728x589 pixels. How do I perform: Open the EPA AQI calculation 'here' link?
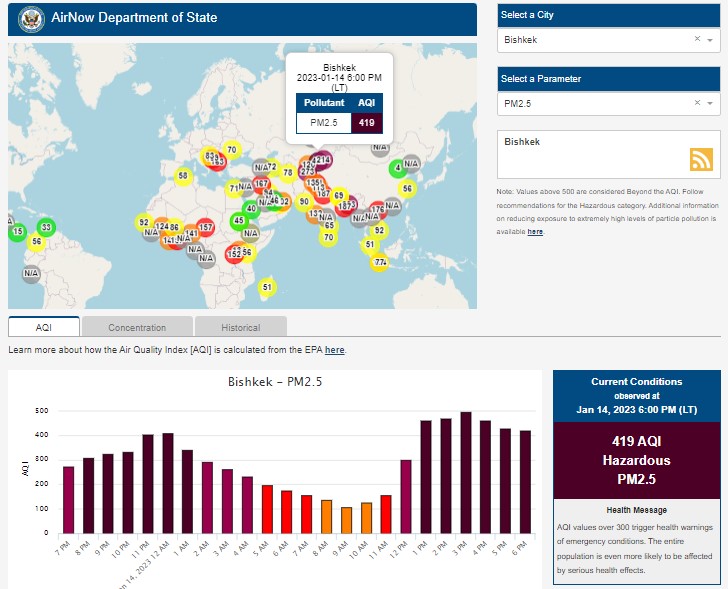click(334, 350)
